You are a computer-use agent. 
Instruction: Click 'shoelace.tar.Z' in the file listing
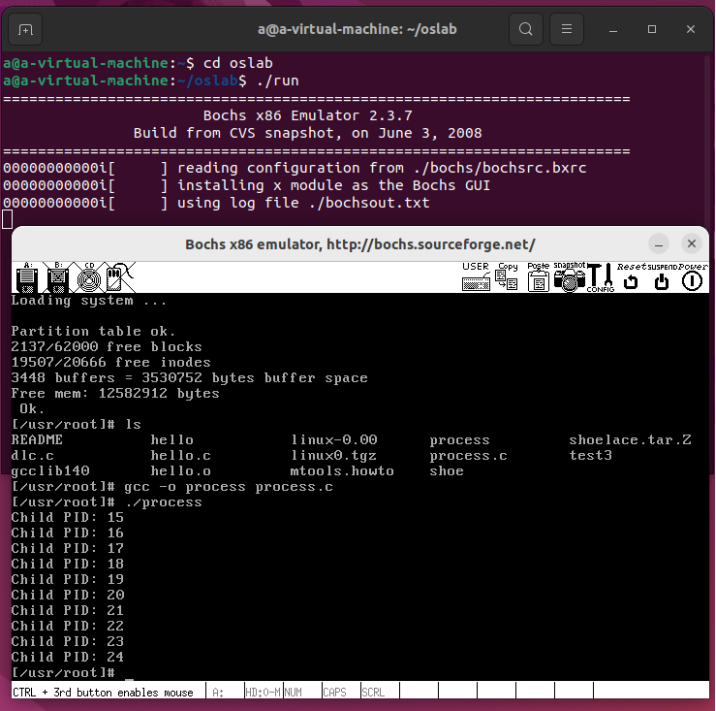630,440
